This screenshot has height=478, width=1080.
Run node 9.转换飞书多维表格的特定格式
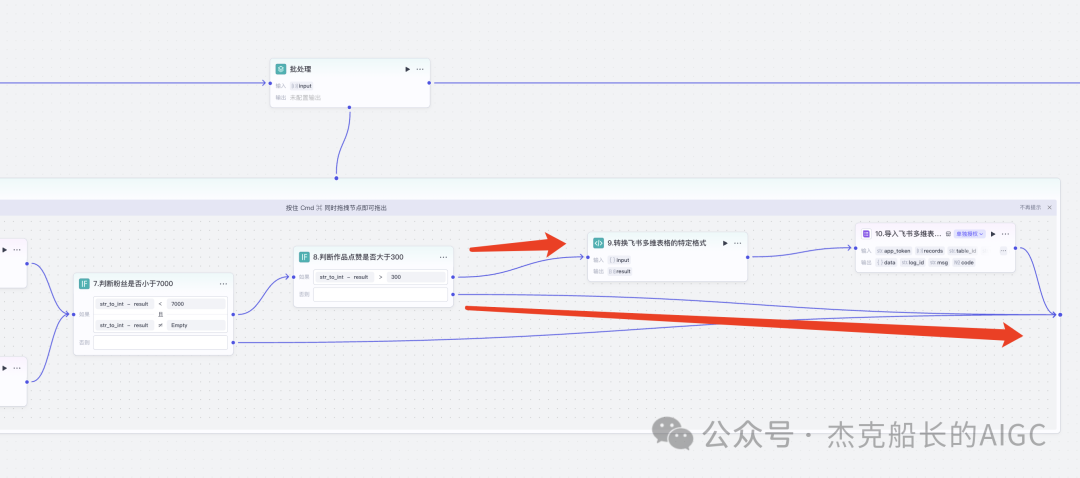coord(725,243)
